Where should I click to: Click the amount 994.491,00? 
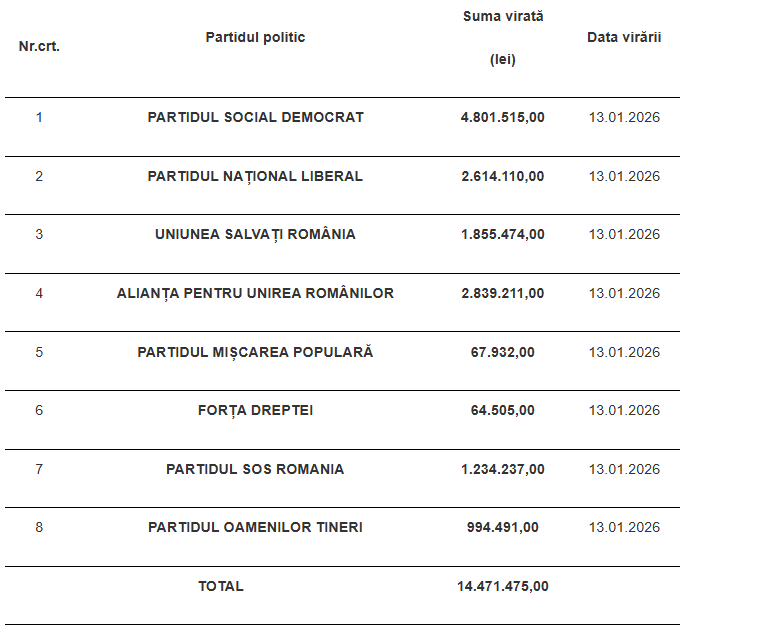pyautogui.click(x=503, y=528)
